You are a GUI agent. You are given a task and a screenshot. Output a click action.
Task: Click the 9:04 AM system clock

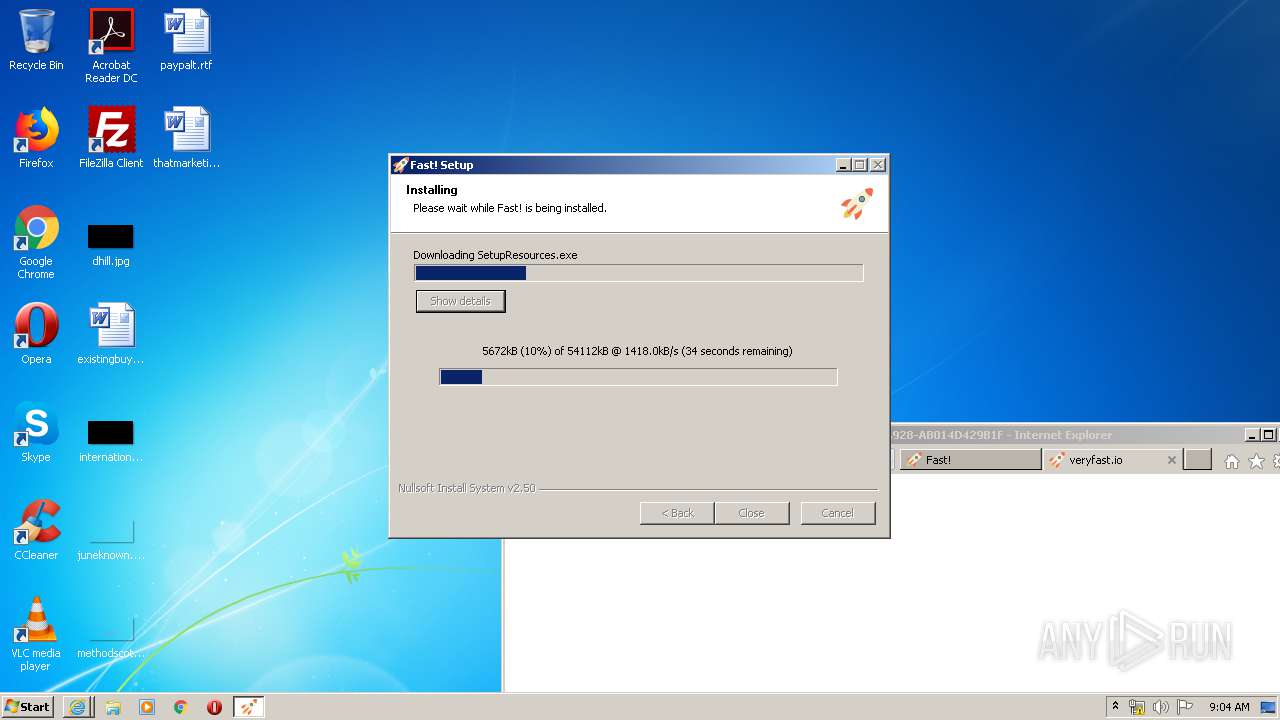1229,707
